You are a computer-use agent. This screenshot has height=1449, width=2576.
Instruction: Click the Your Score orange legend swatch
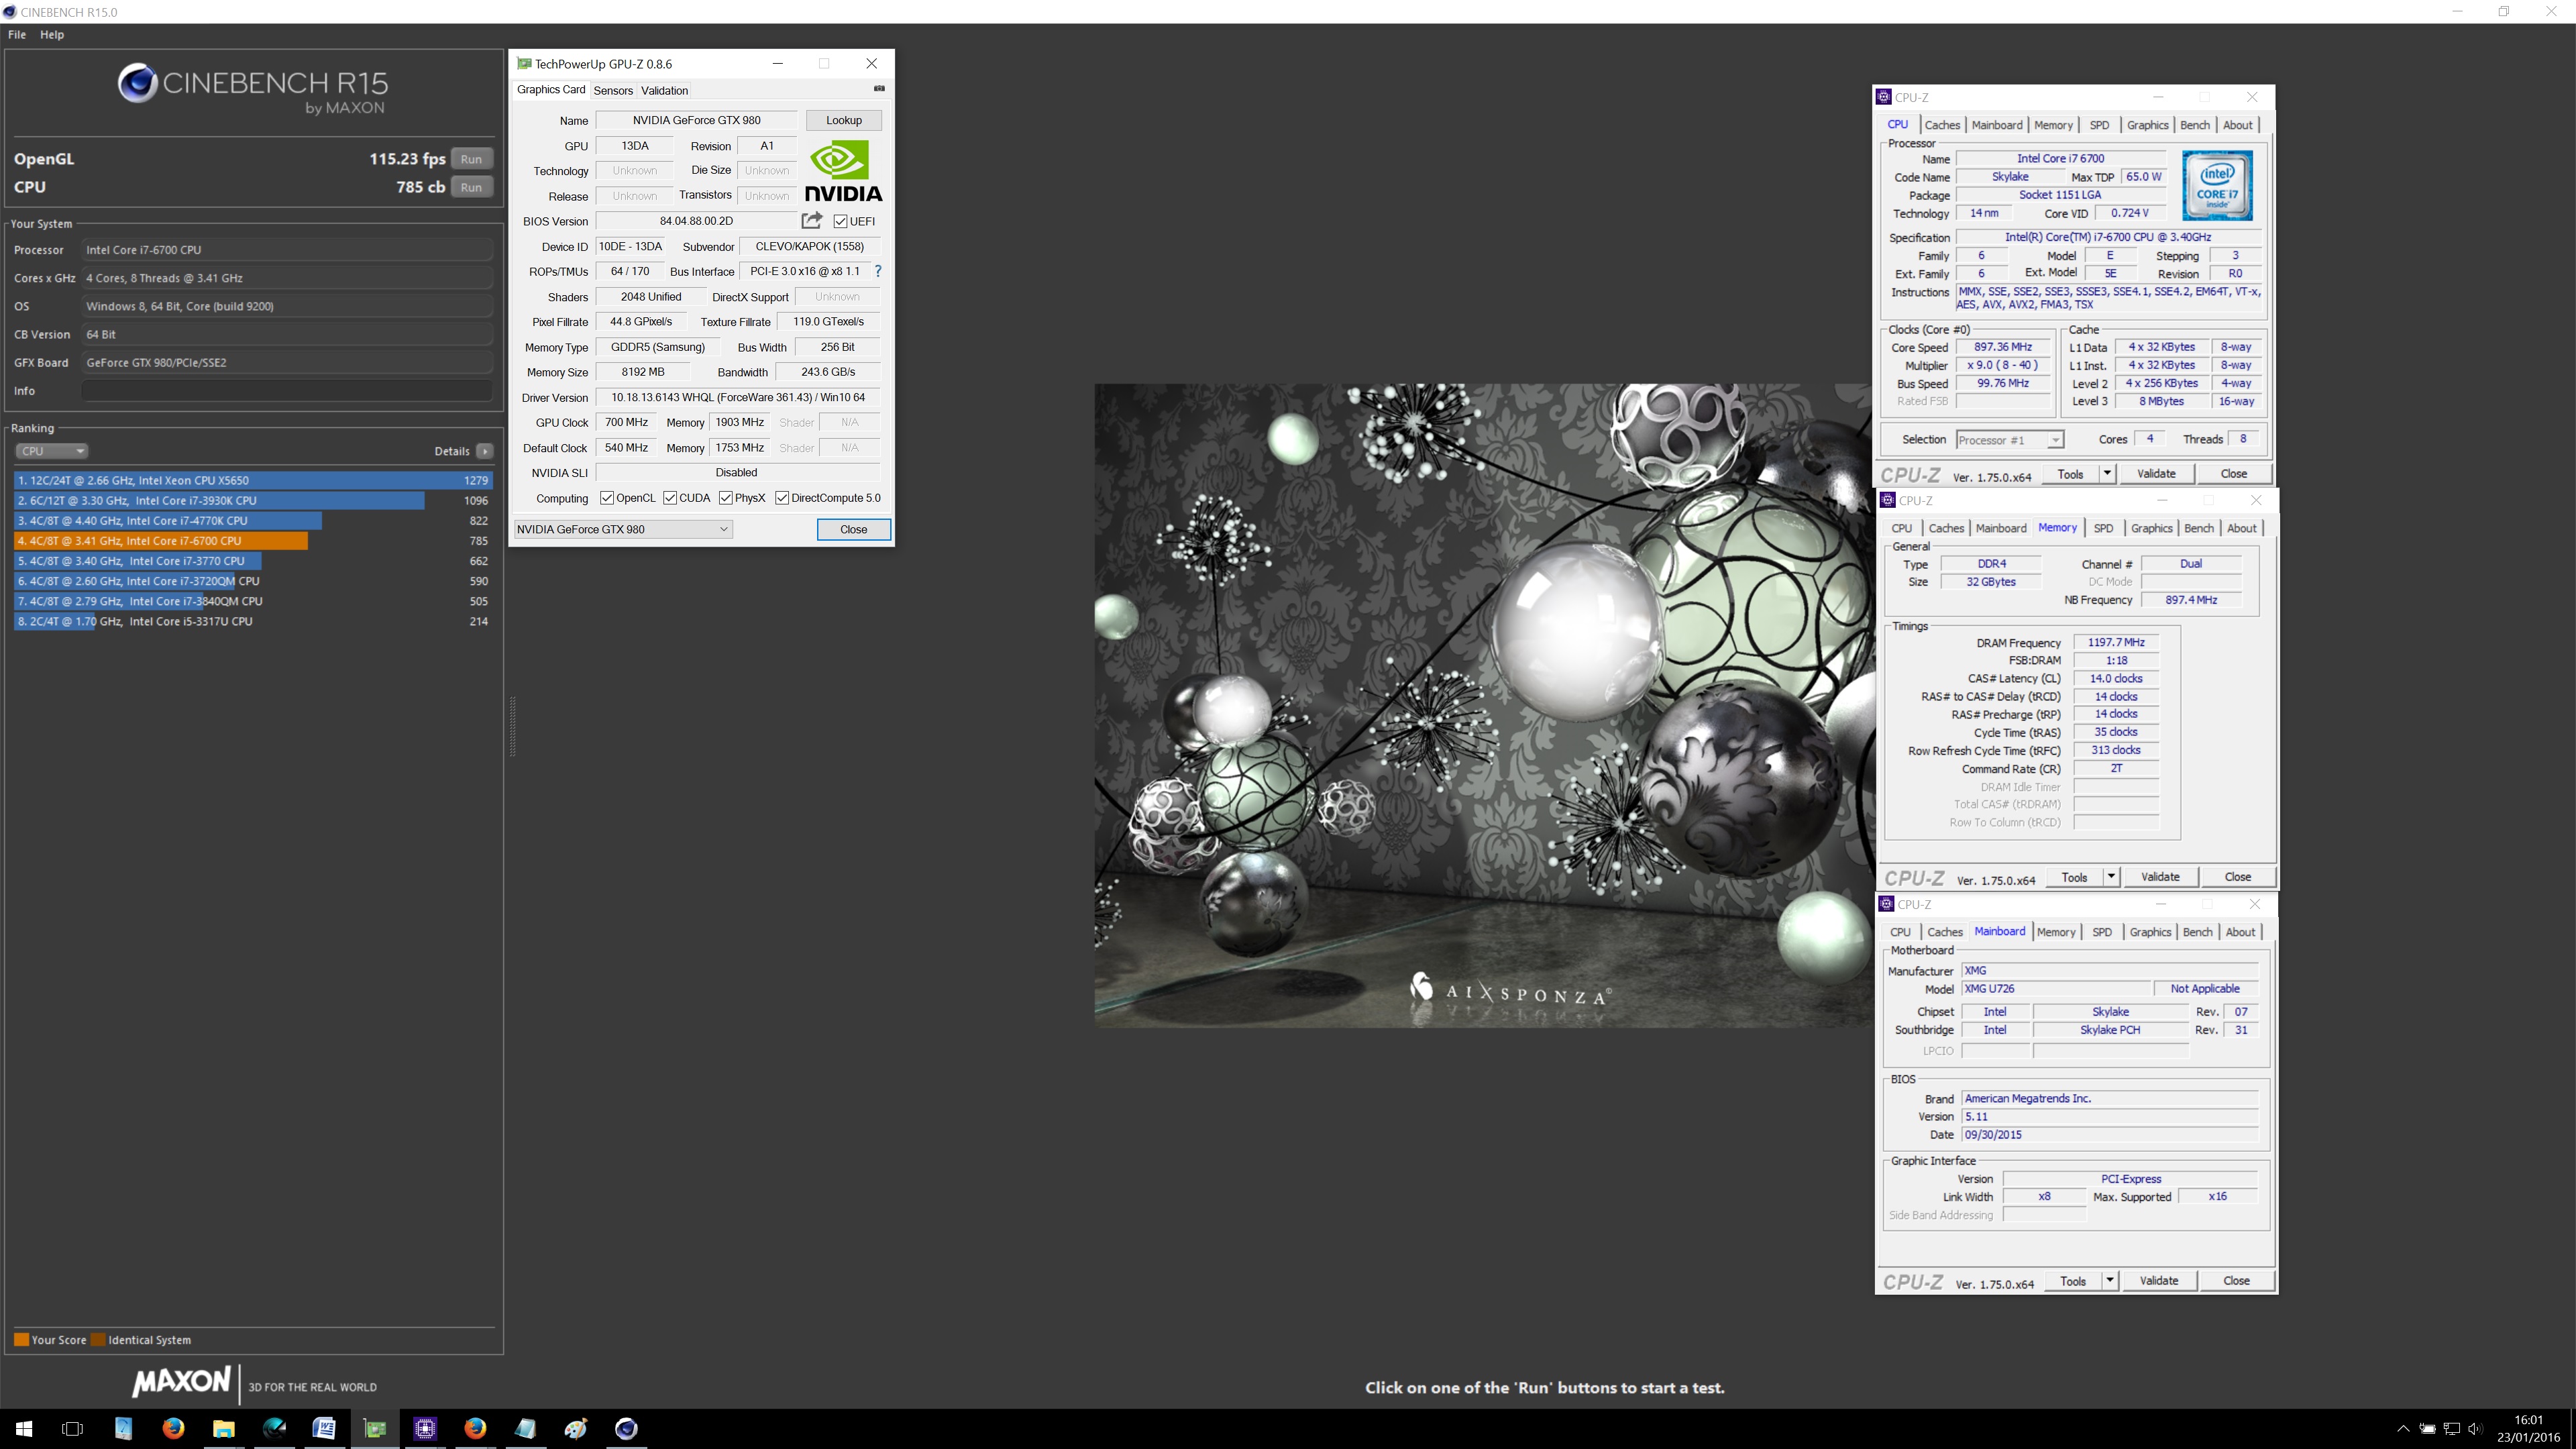click(x=21, y=1339)
